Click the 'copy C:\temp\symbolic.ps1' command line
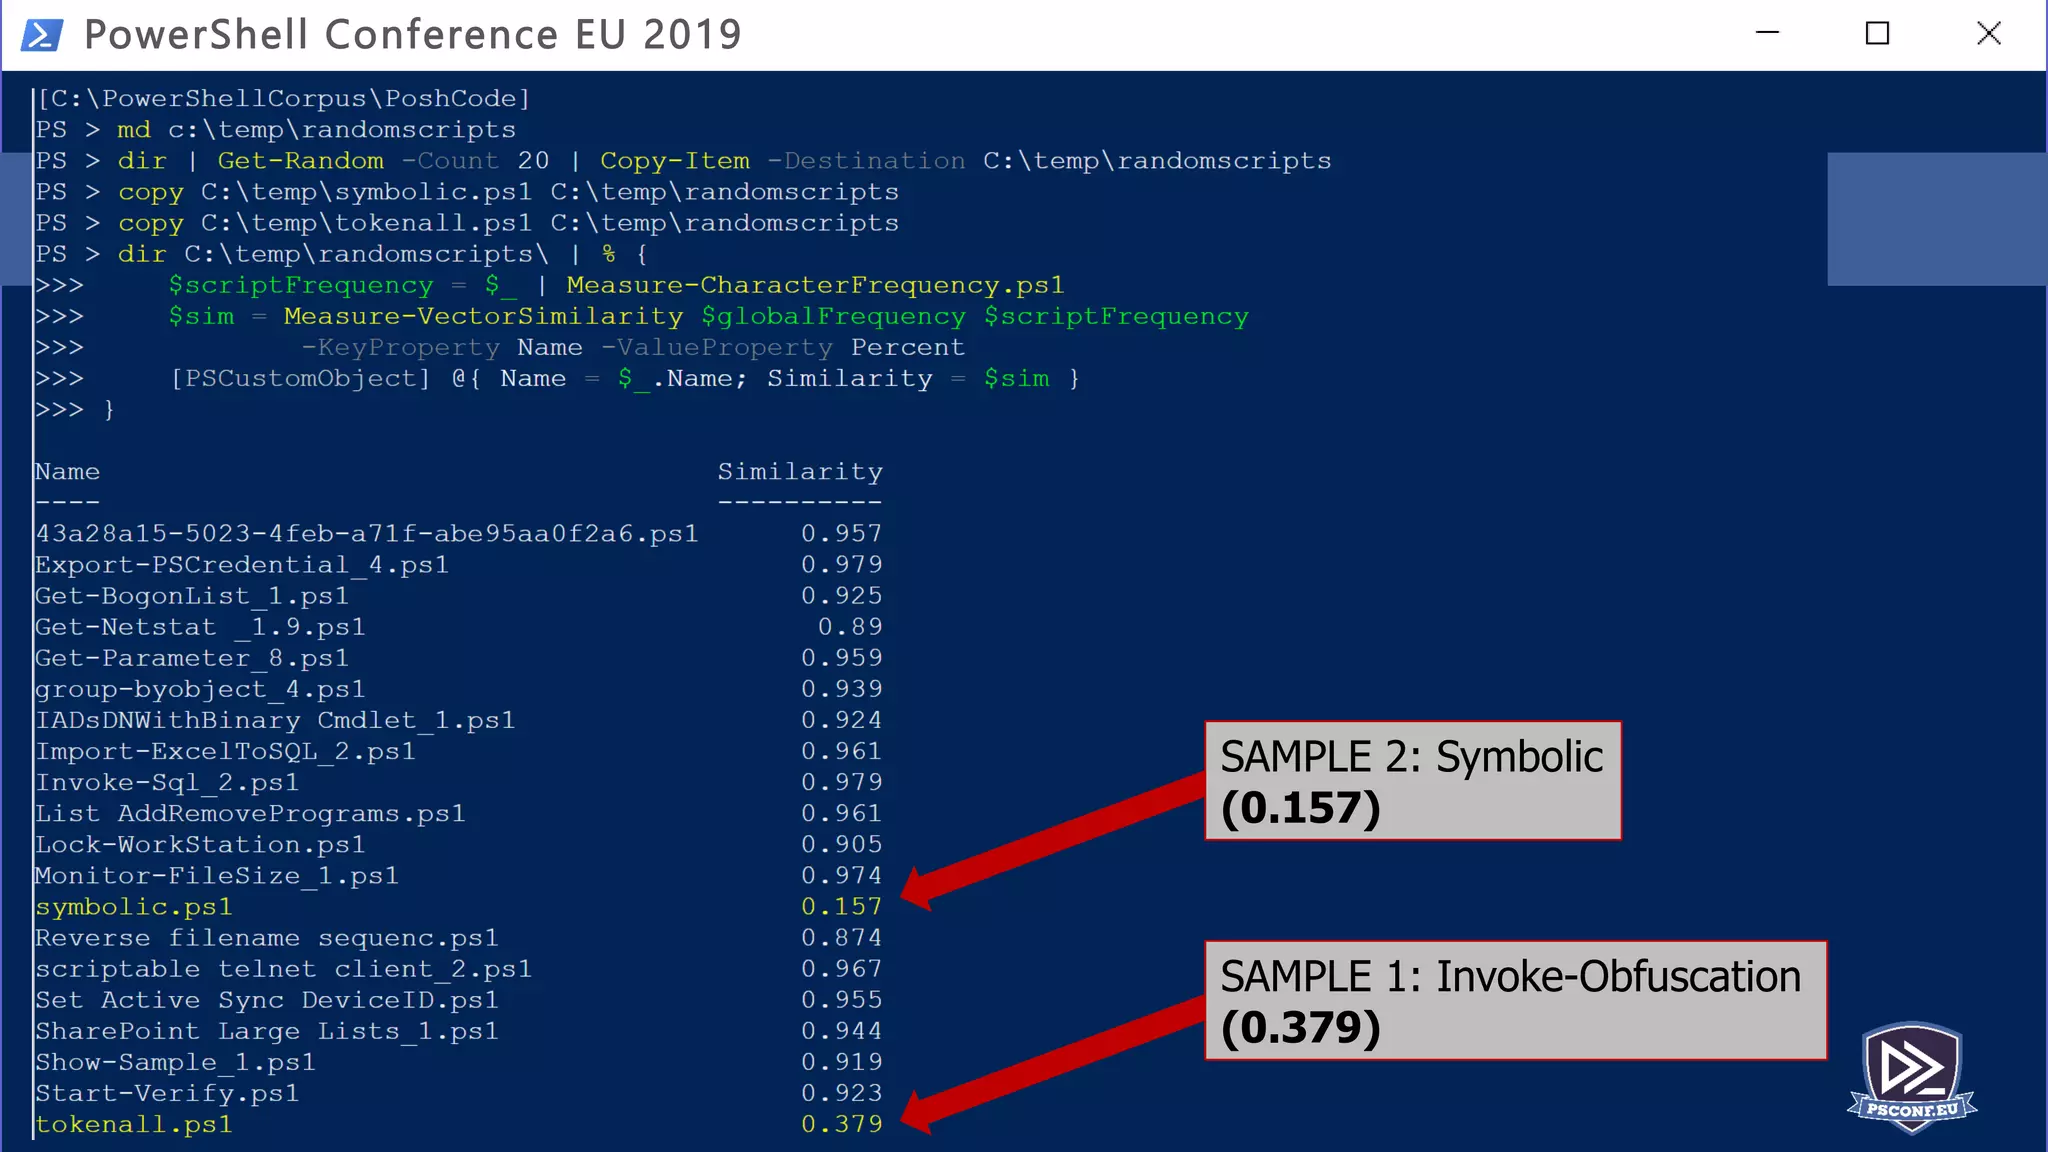 click(508, 192)
